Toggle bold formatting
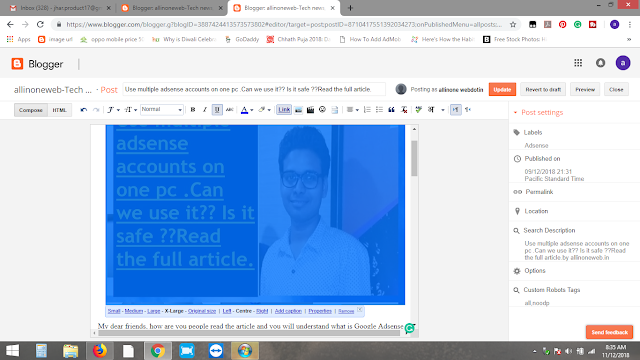The height and width of the screenshot is (360, 640). click(x=193, y=110)
